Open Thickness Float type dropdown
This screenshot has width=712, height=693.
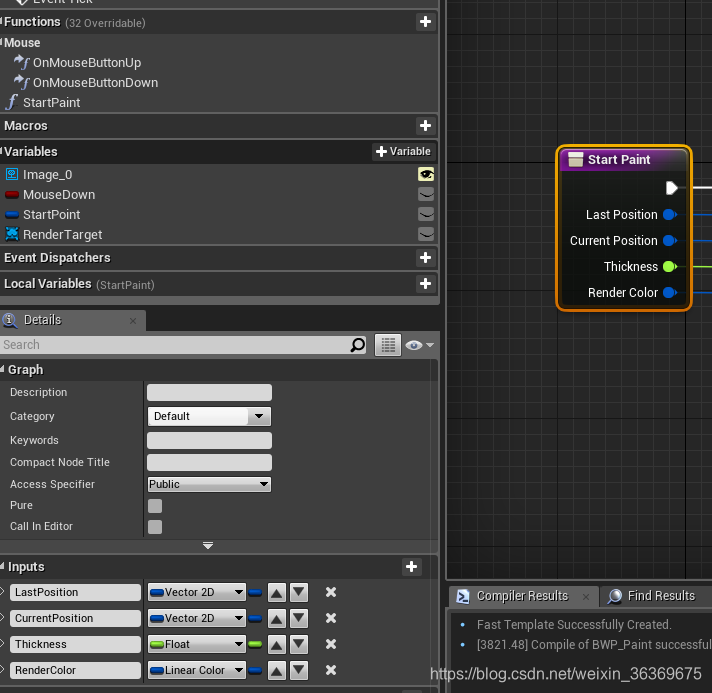197,644
